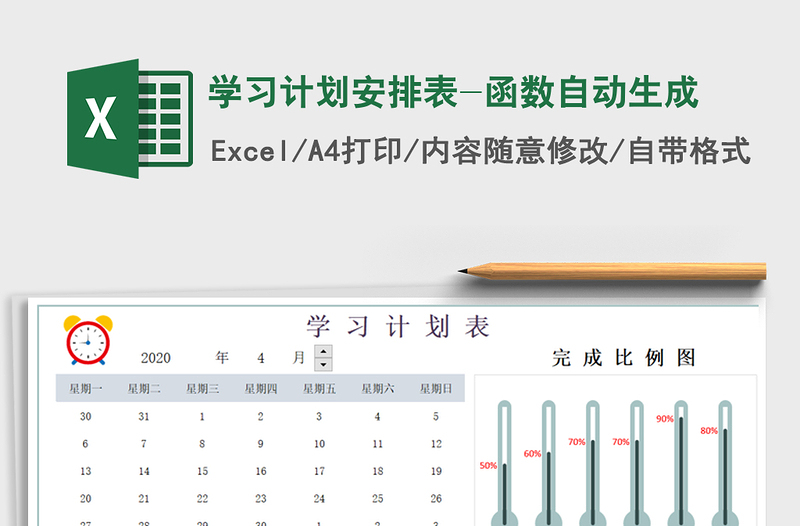Select calendar date cell 6
800x526 pixels.
tap(85, 444)
